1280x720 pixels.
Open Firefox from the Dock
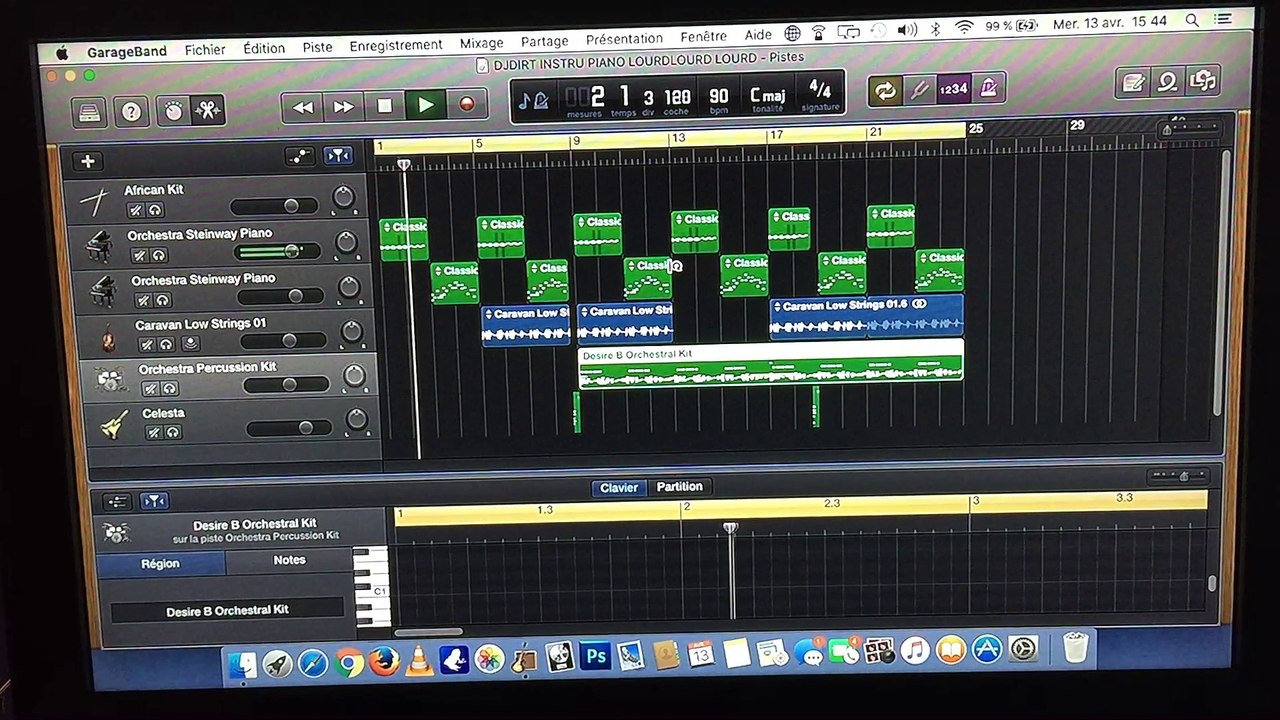pyautogui.click(x=384, y=661)
